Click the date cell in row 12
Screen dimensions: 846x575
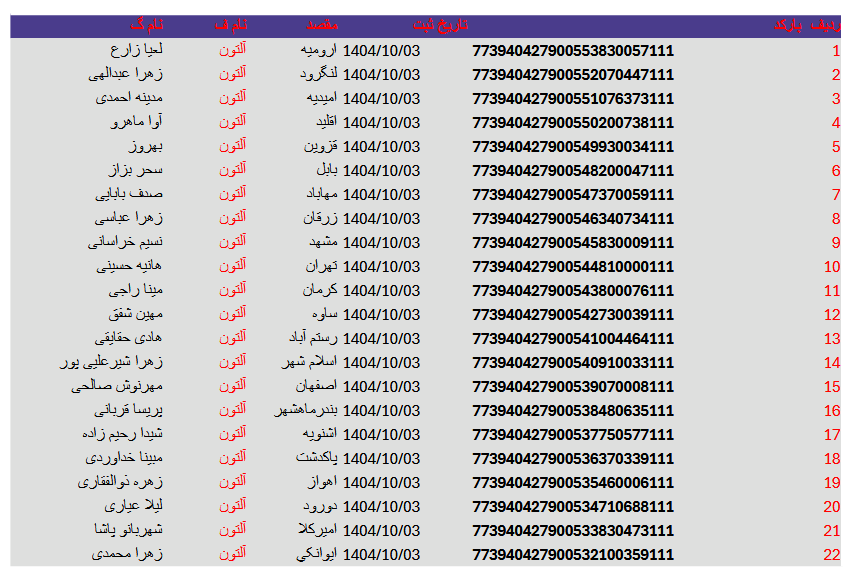click(x=381, y=315)
